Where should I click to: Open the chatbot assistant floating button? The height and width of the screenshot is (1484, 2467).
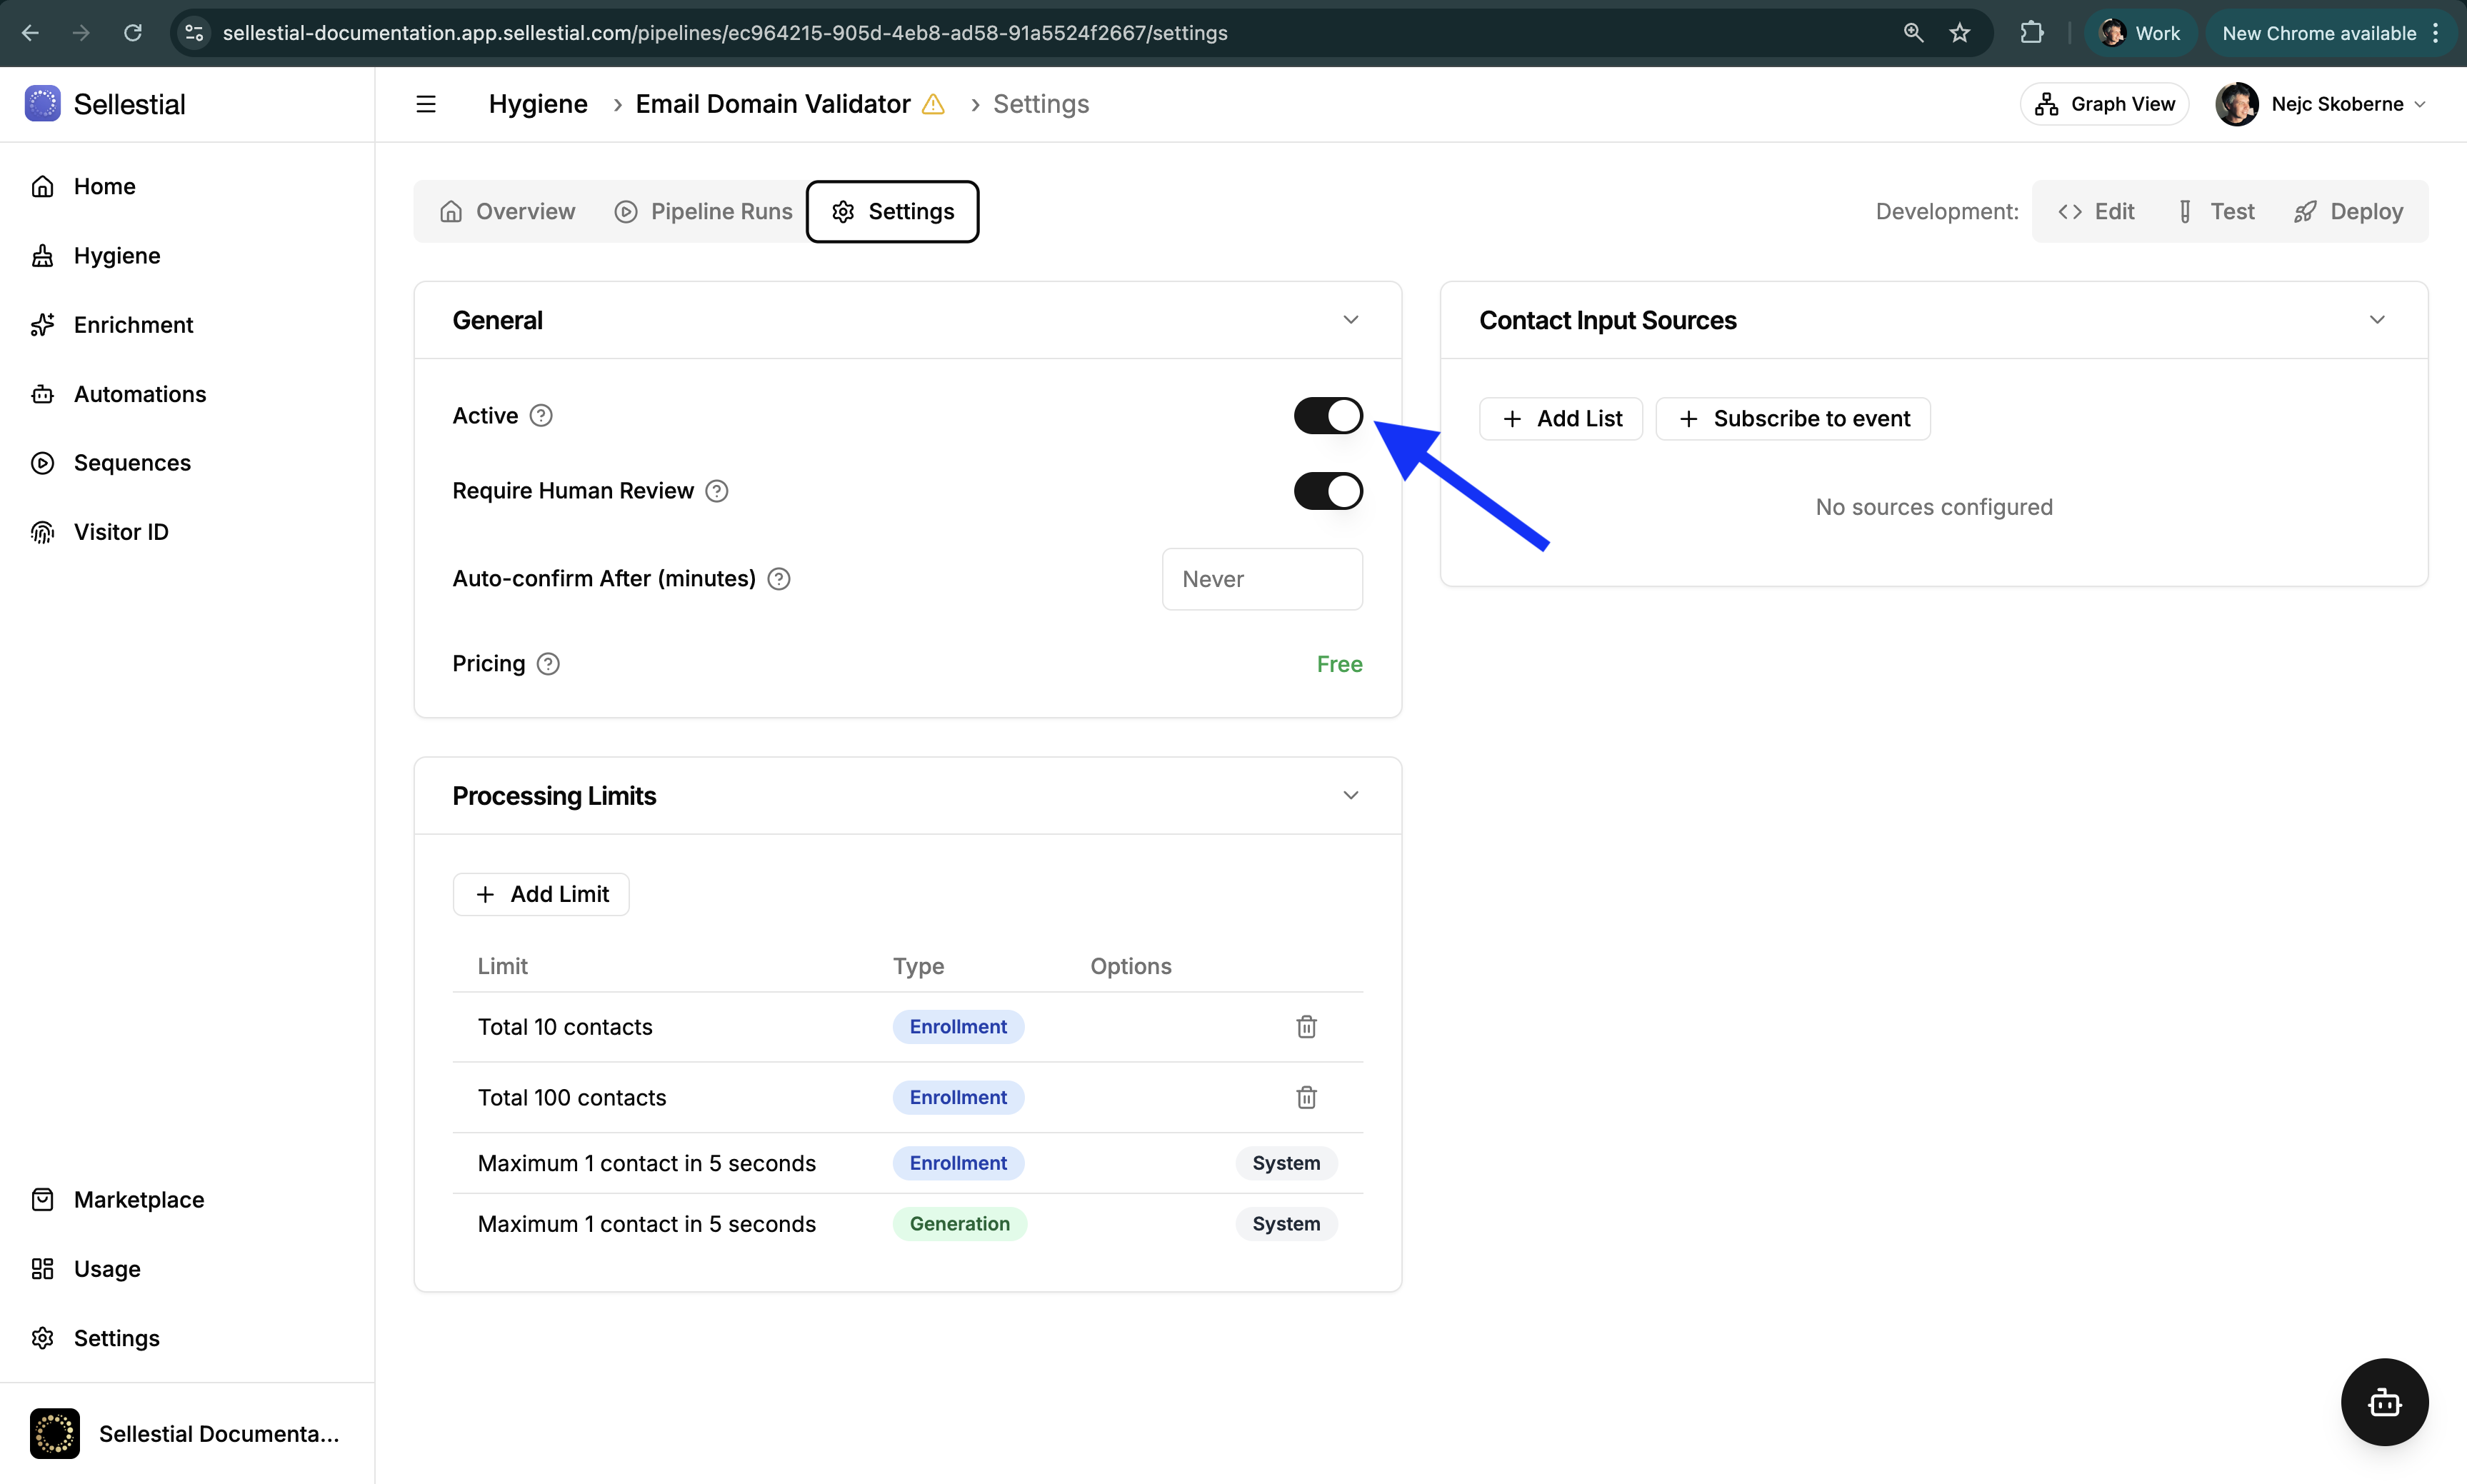point(2384,1401)
